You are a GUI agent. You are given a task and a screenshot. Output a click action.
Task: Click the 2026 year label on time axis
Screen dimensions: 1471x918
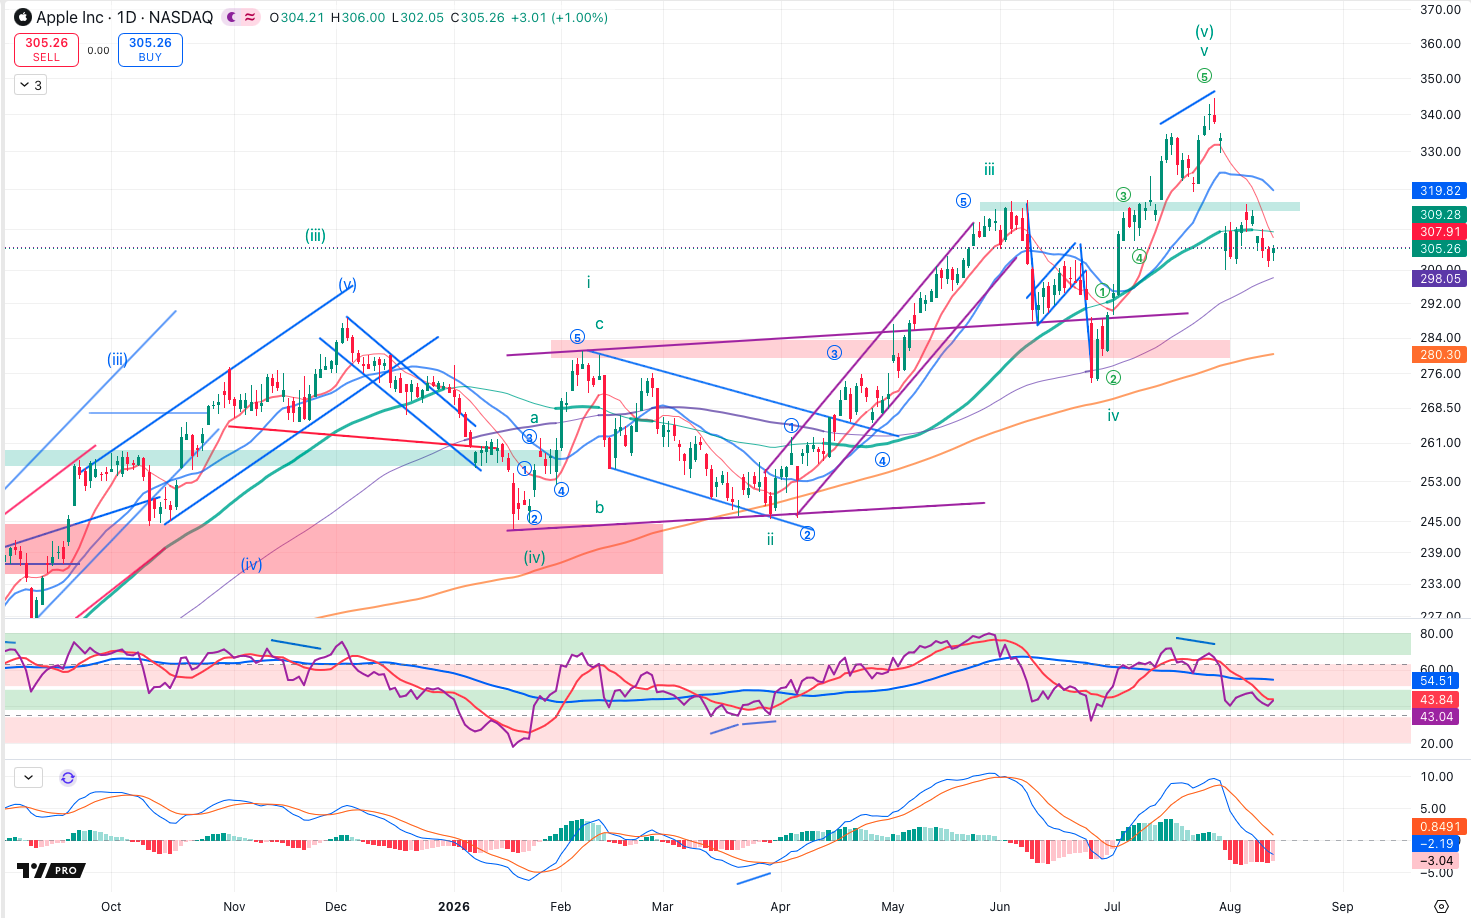point(454,906)
